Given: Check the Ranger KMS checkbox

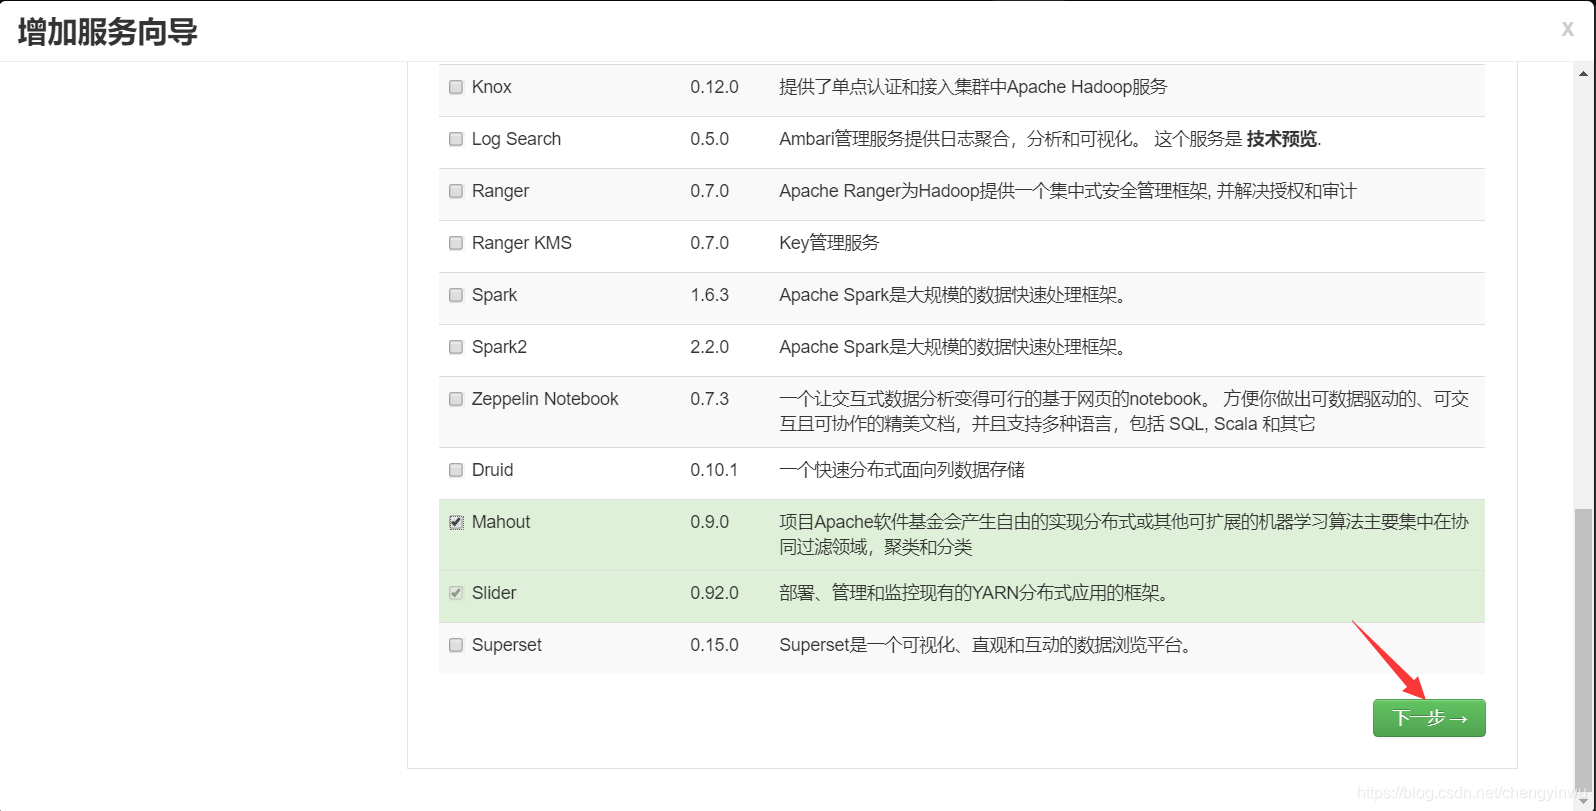Looking at the screenshot, I should (456, 243).
